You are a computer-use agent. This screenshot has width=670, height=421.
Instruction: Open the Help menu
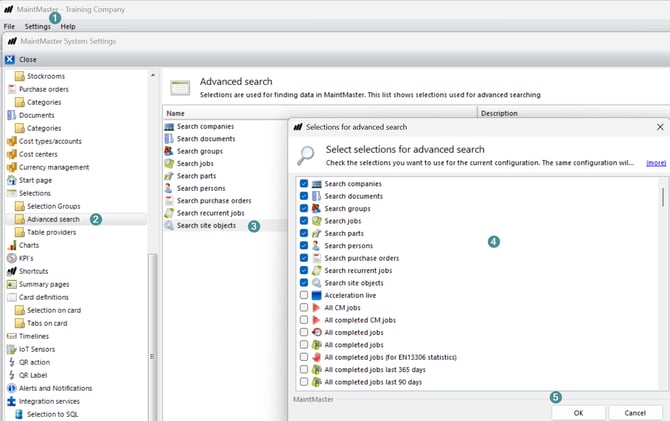68,26
